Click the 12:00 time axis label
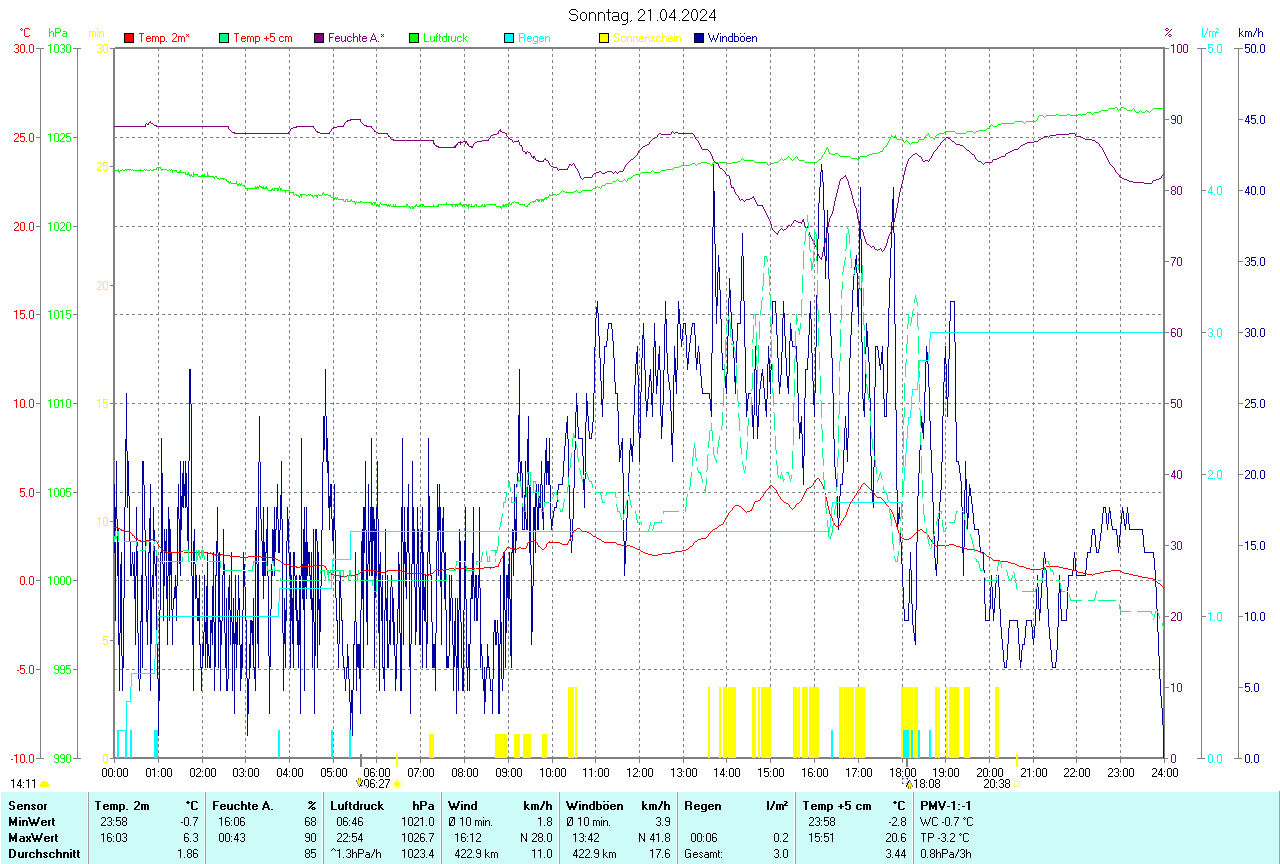 click(x=640, y=773)
